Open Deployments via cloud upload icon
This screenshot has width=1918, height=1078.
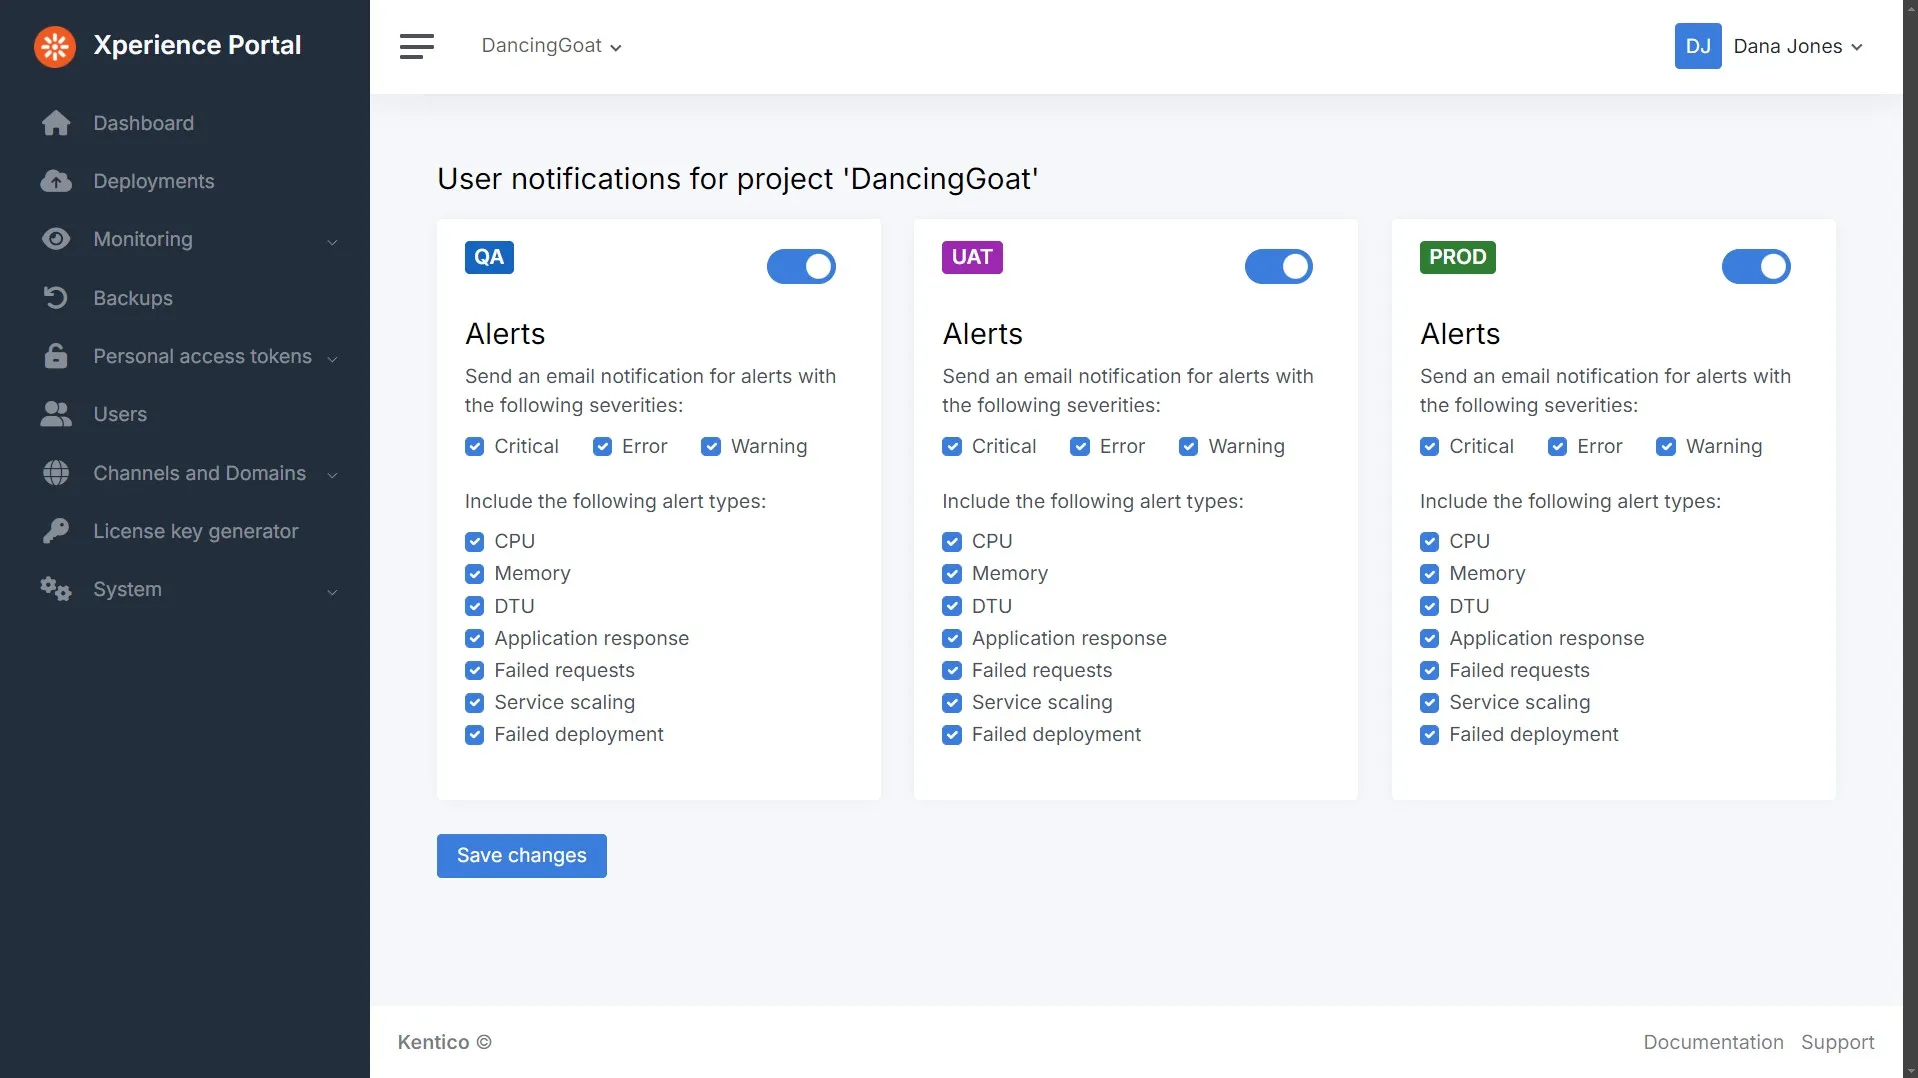coord(56,181)
